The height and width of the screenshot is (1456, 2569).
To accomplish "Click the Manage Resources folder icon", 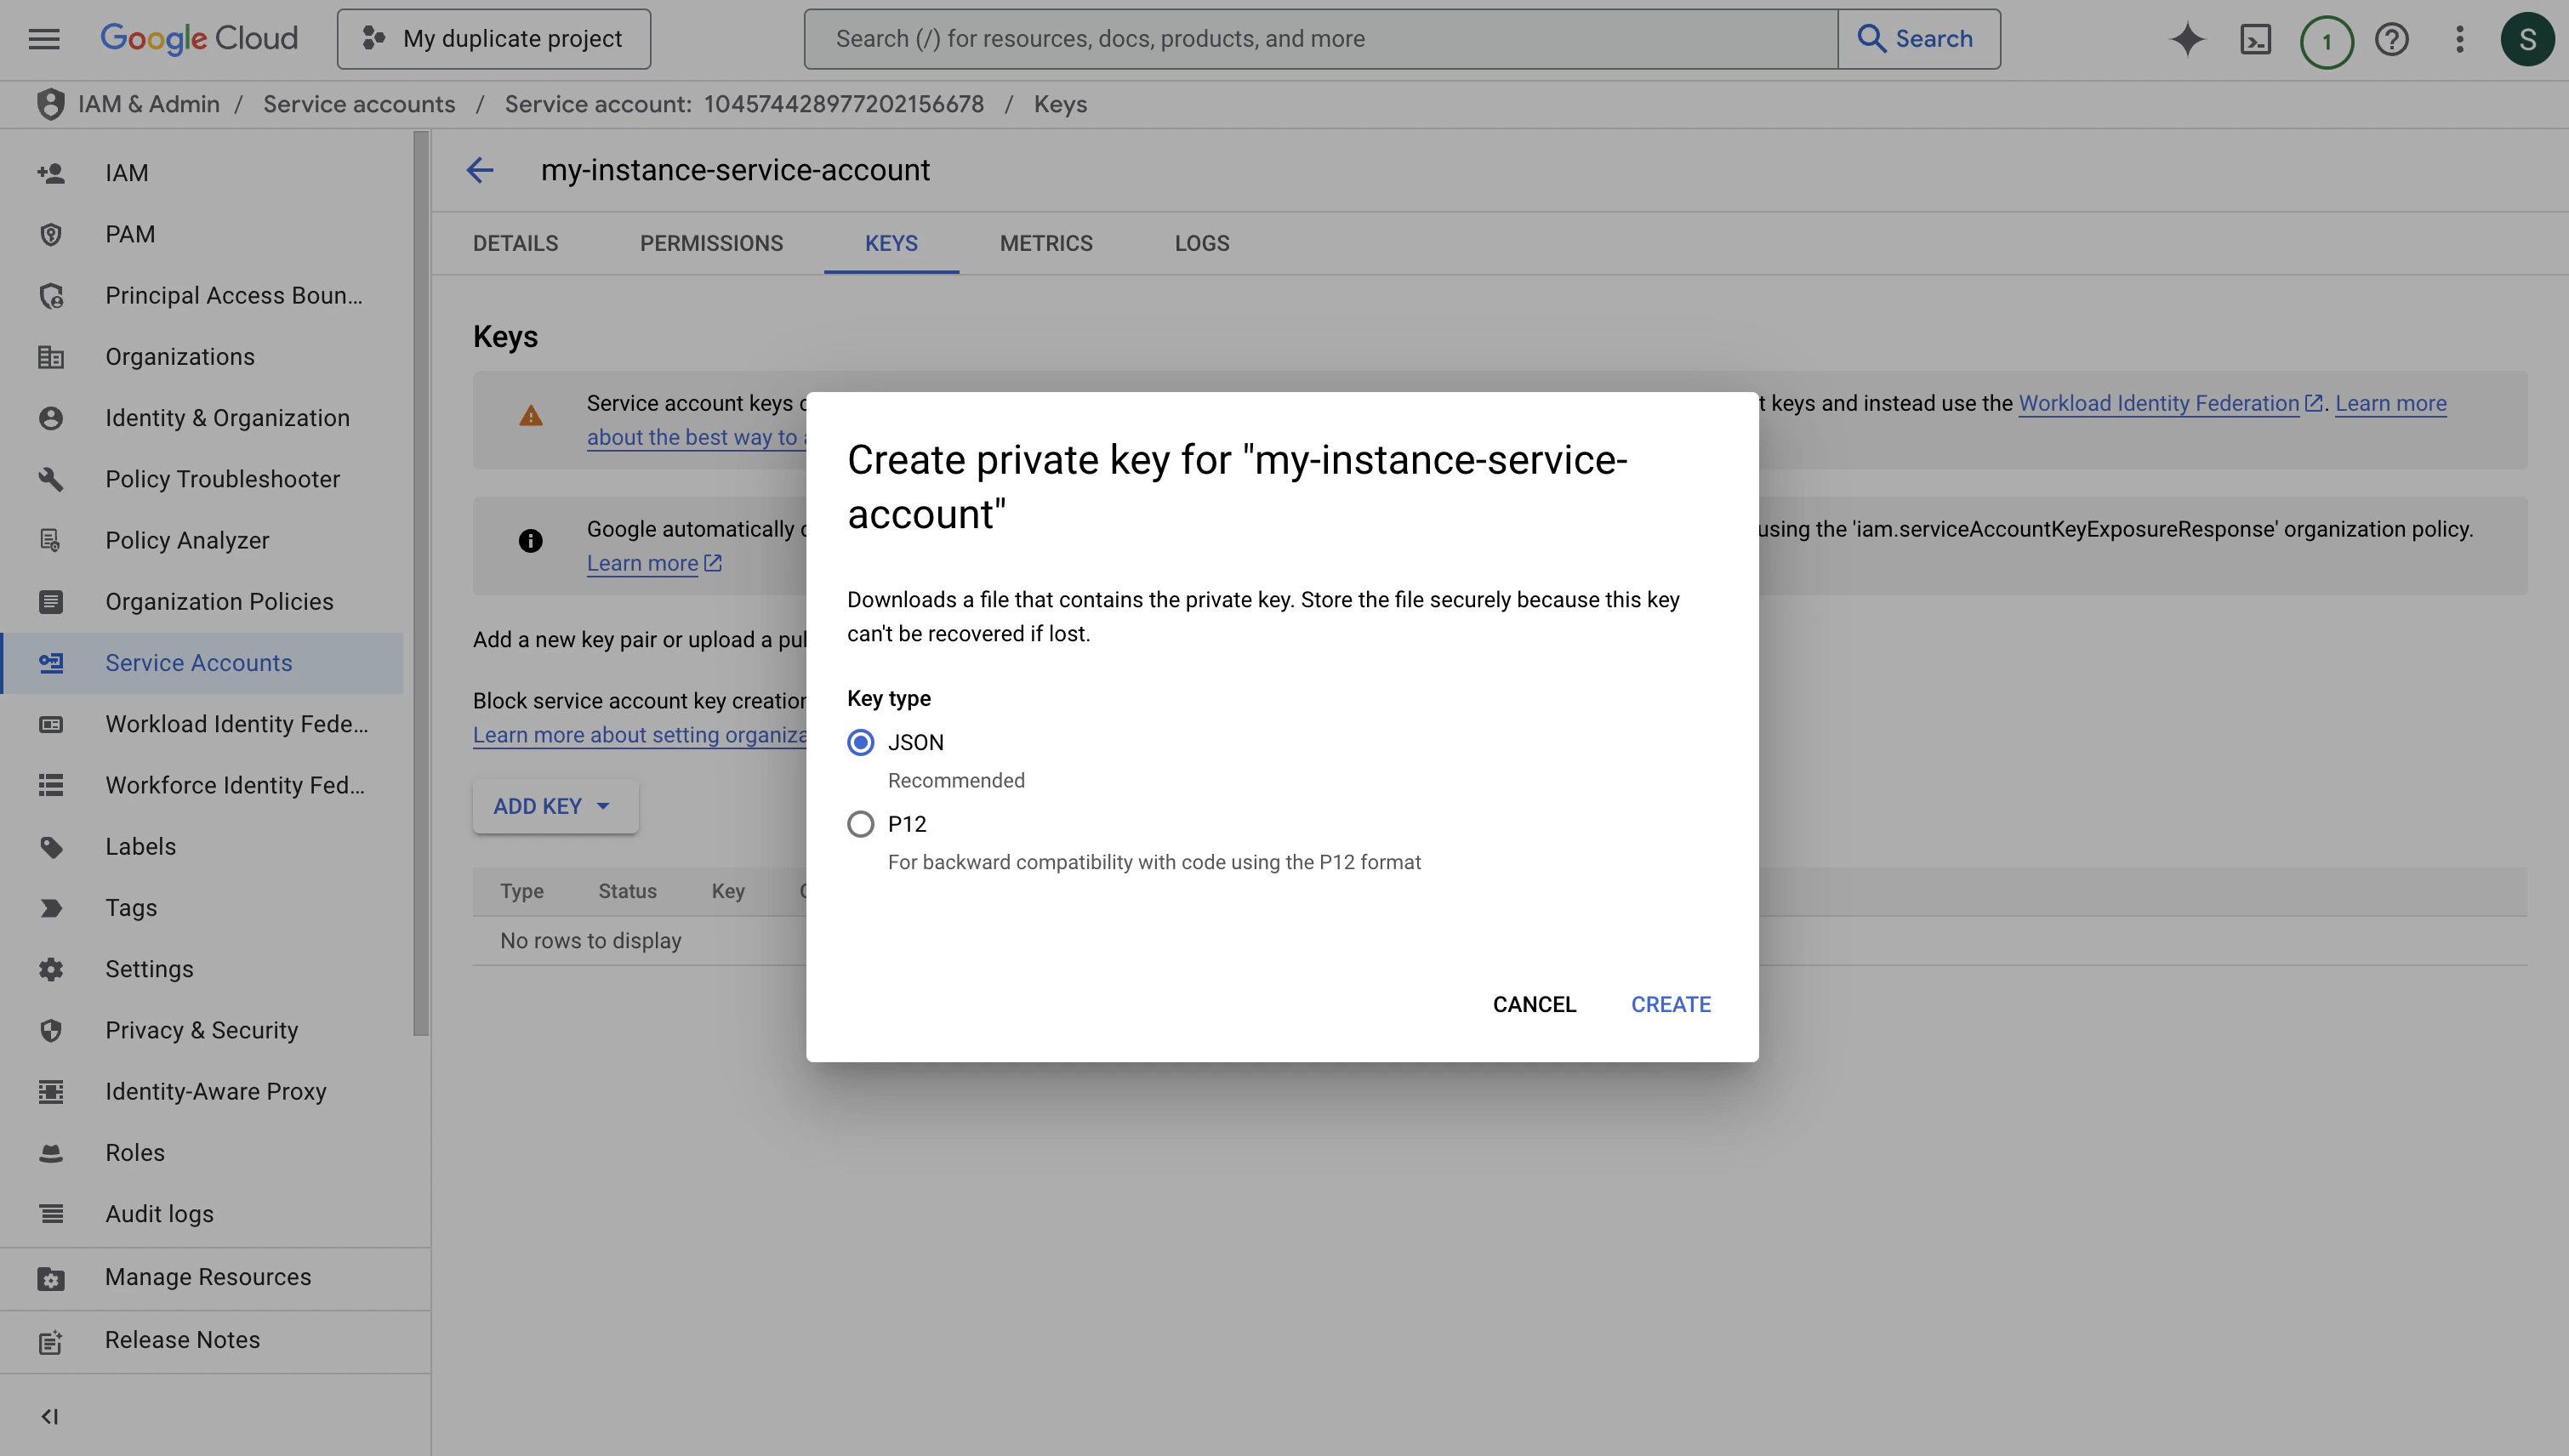I will [x=51, y=1278].
